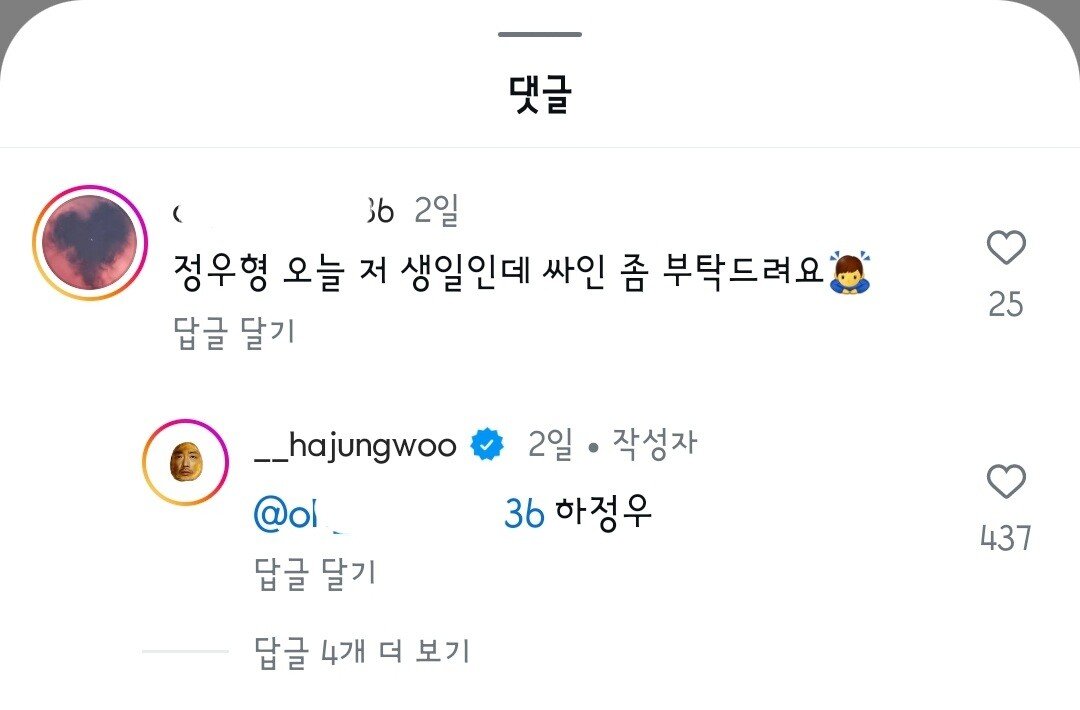Tap the sheet handle bar above 댓글
1080x710 pixels.
click(x=540, y=34)
